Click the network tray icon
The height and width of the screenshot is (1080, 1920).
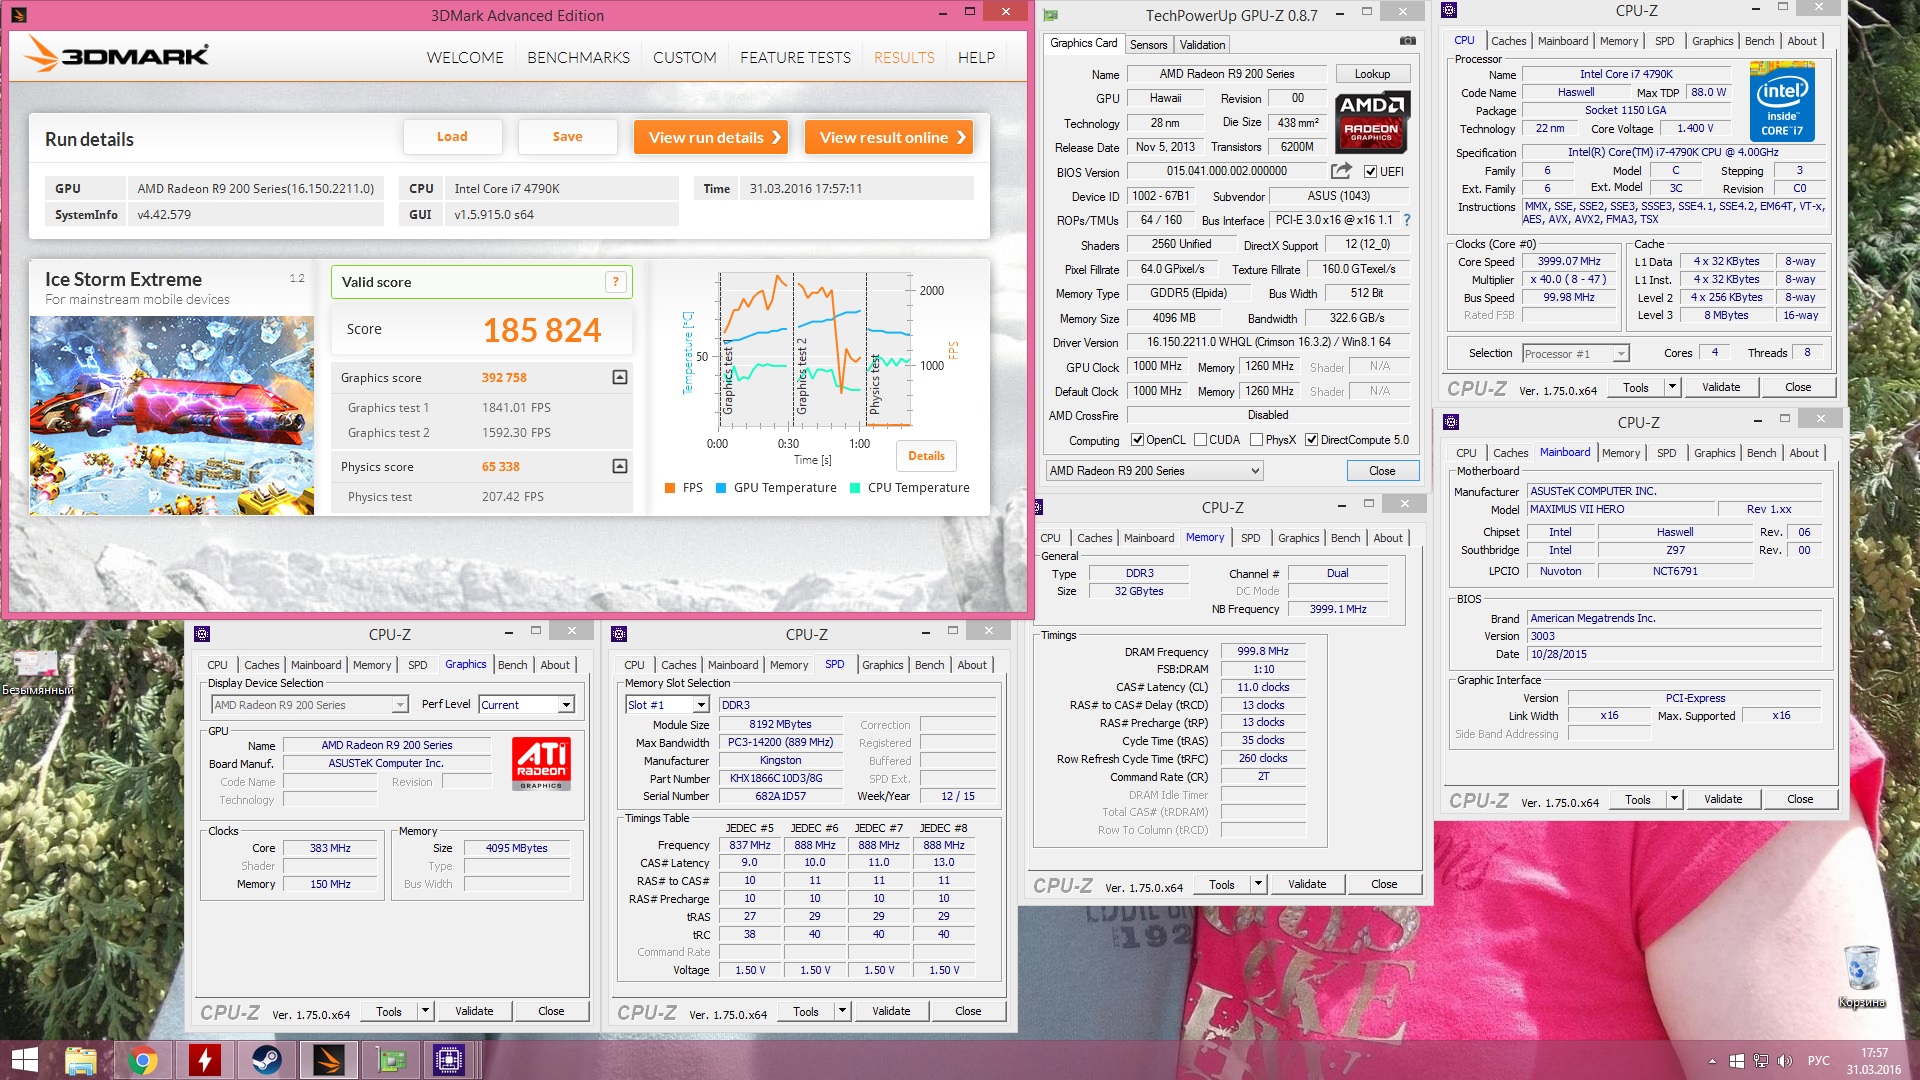pyautogui.click(x=1760, y=1061)
